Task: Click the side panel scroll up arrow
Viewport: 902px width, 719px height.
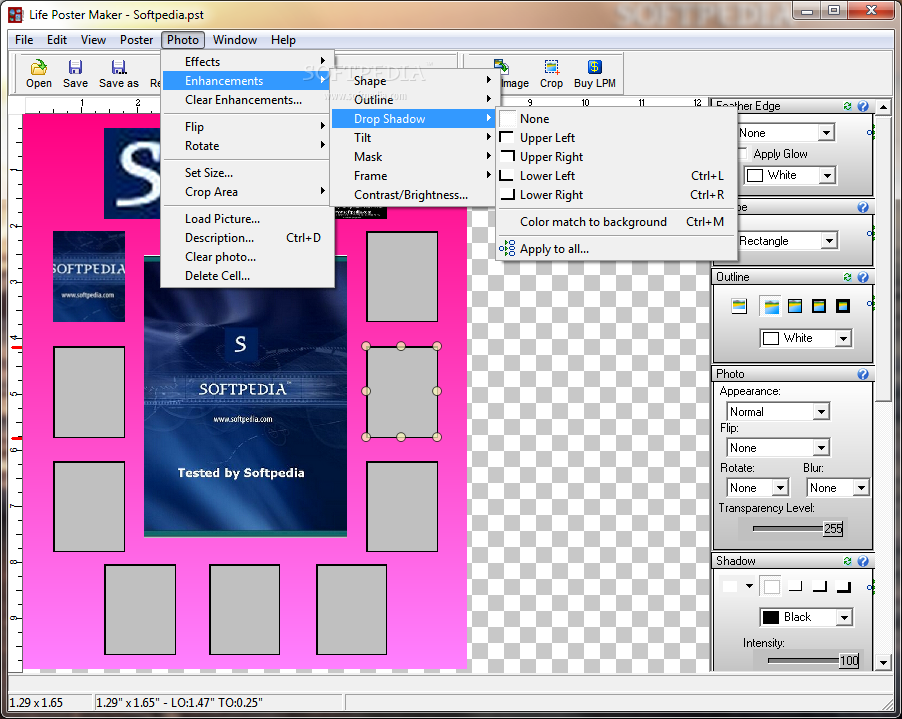Action: (884, 106)
